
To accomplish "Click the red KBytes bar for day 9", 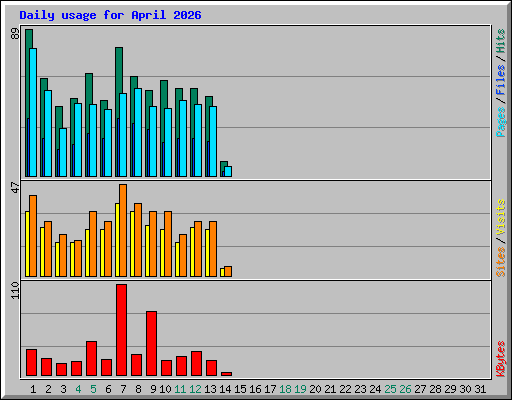I will (151, 344).
